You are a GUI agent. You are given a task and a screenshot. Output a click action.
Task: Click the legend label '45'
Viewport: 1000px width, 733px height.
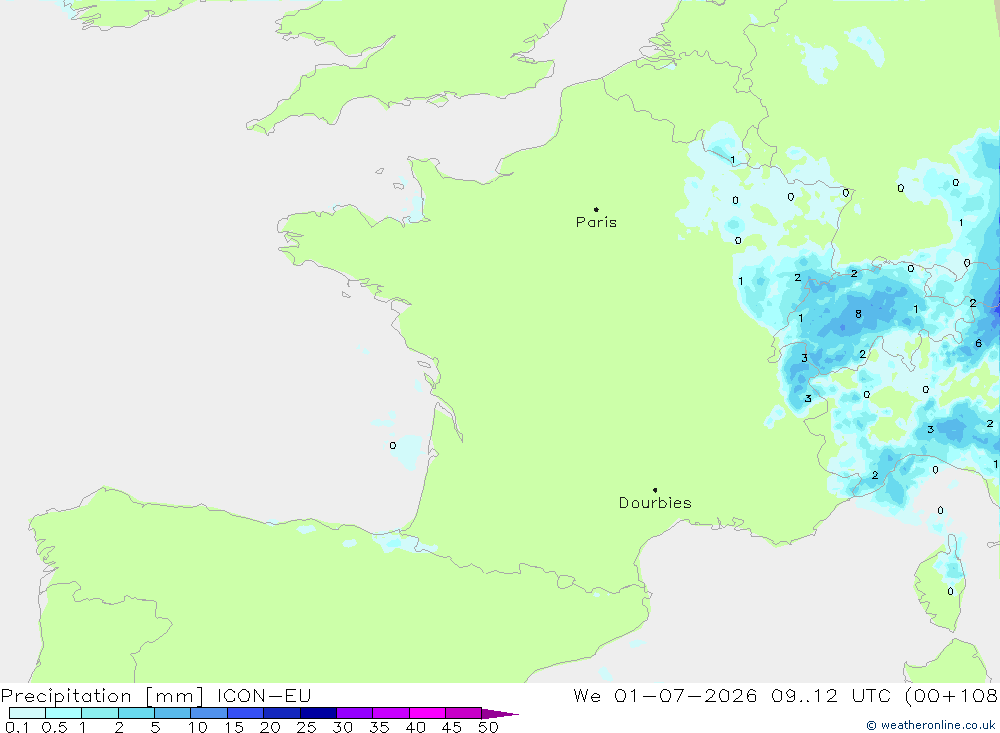(x=452, y=727)
